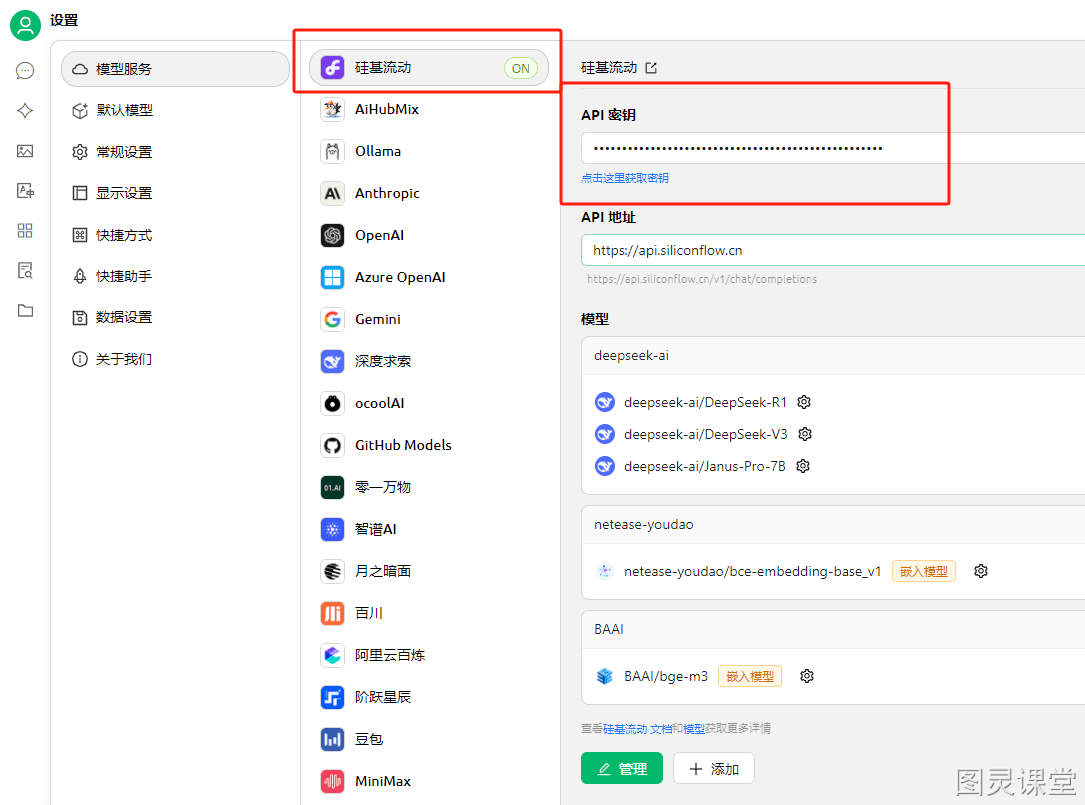Click the DeepSeek-R1 model logo
Viewport: 1085px width, 805px height.
click(605, 402)
